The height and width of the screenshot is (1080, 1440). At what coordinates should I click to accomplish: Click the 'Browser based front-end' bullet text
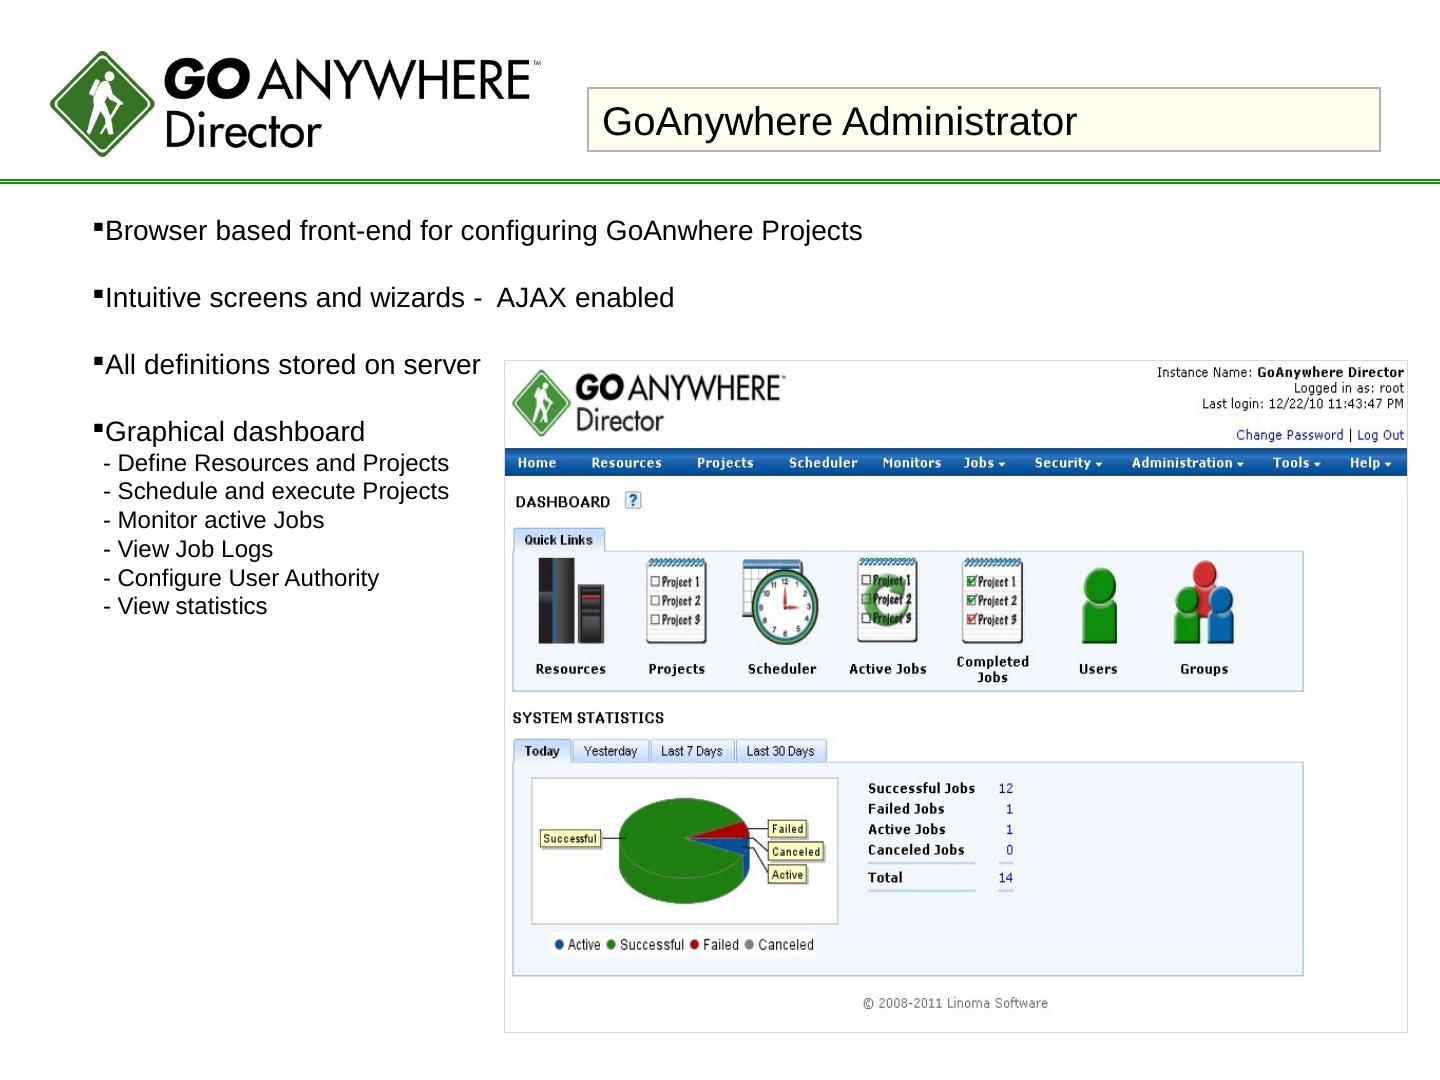484,231
